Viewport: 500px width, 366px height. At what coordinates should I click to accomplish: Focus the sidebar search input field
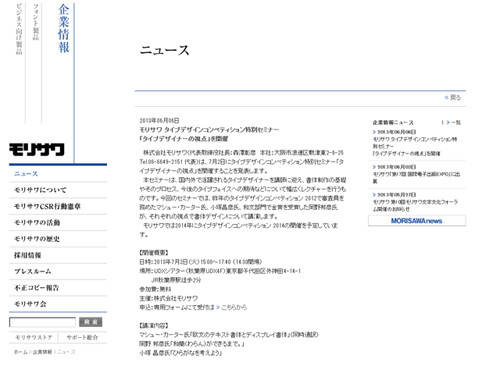[x=42, y=322]
